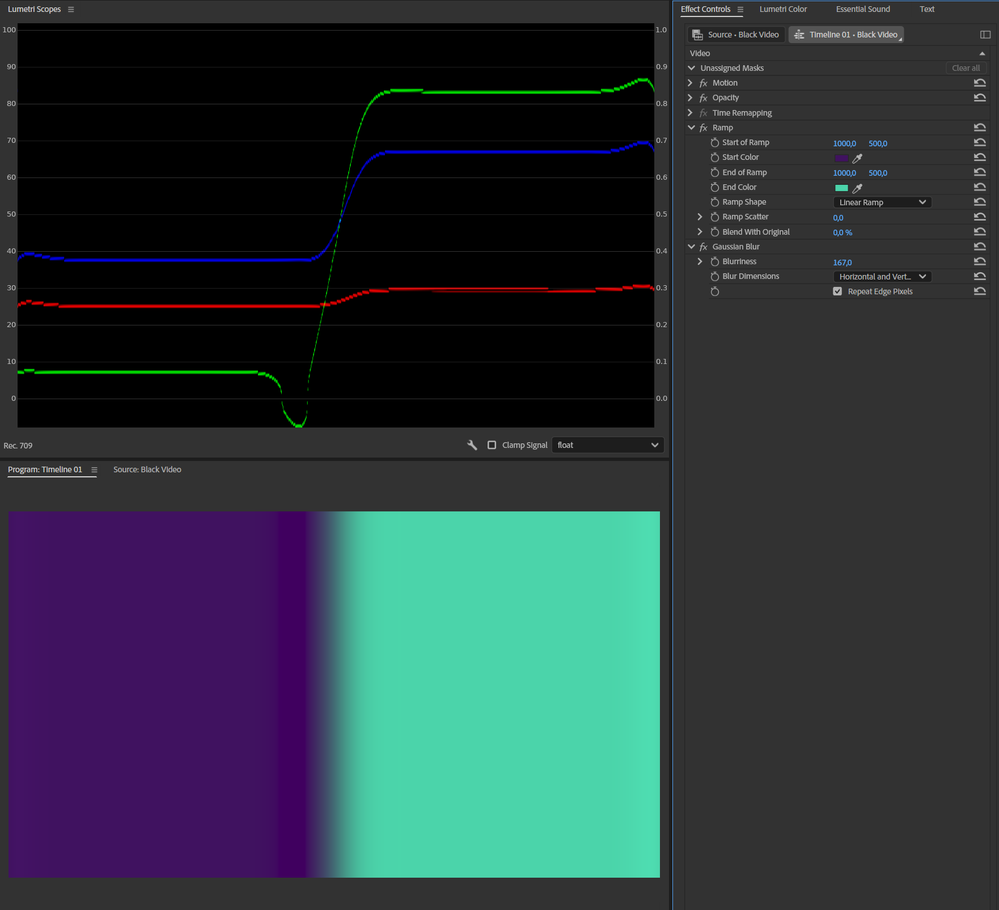Pick End Color with eyedropper
Screen dimensions: 999x910
[858, 188]
